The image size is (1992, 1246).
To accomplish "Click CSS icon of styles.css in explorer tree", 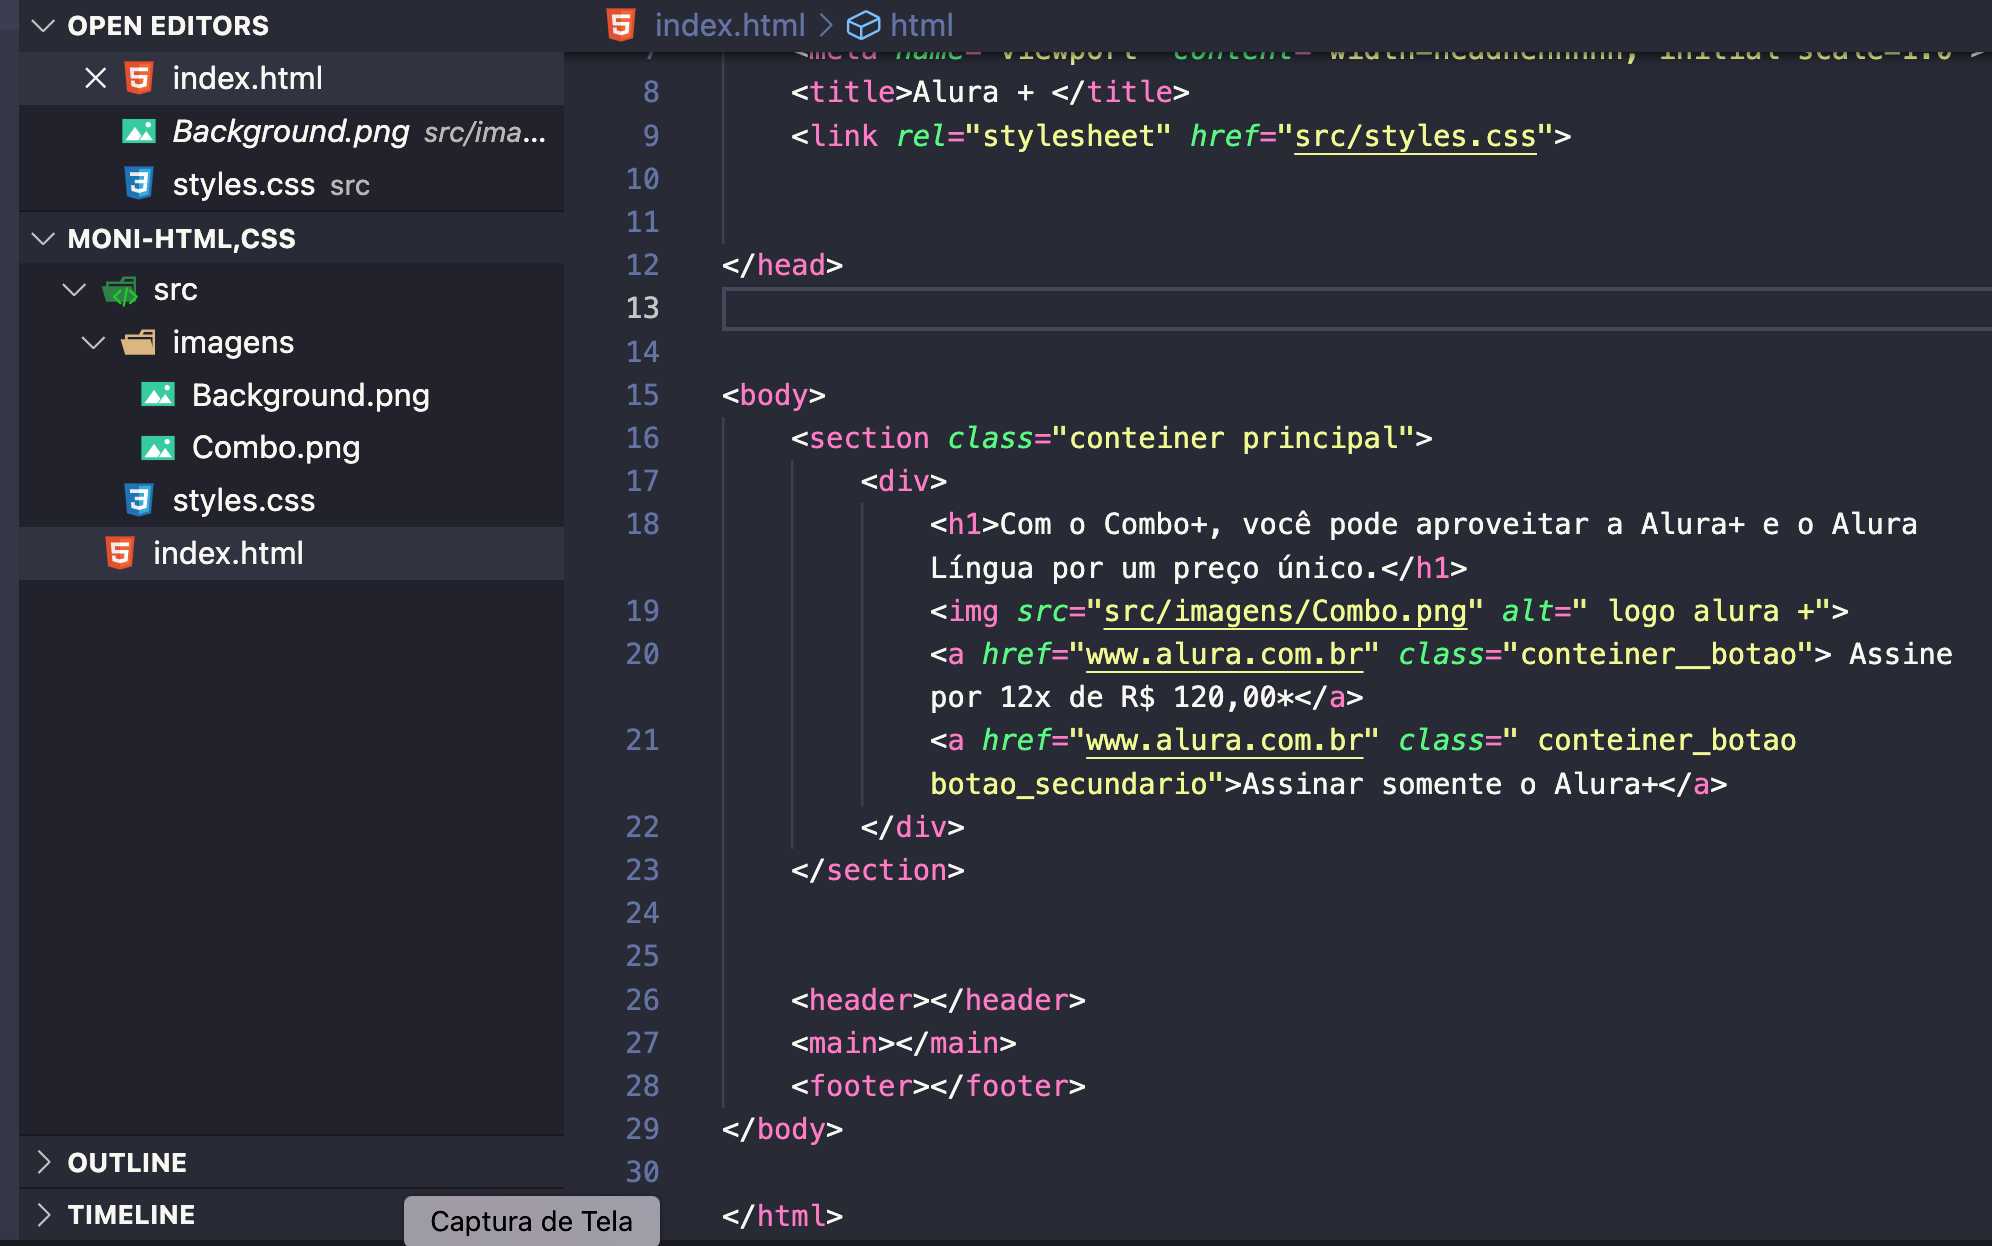I will coord(139,500).
